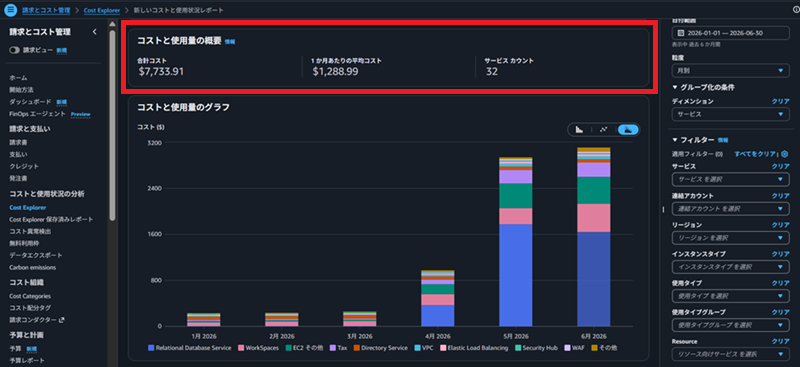Click calendar icon in date range field
This screenshot has height=367, width=800.
pos(681,33)
